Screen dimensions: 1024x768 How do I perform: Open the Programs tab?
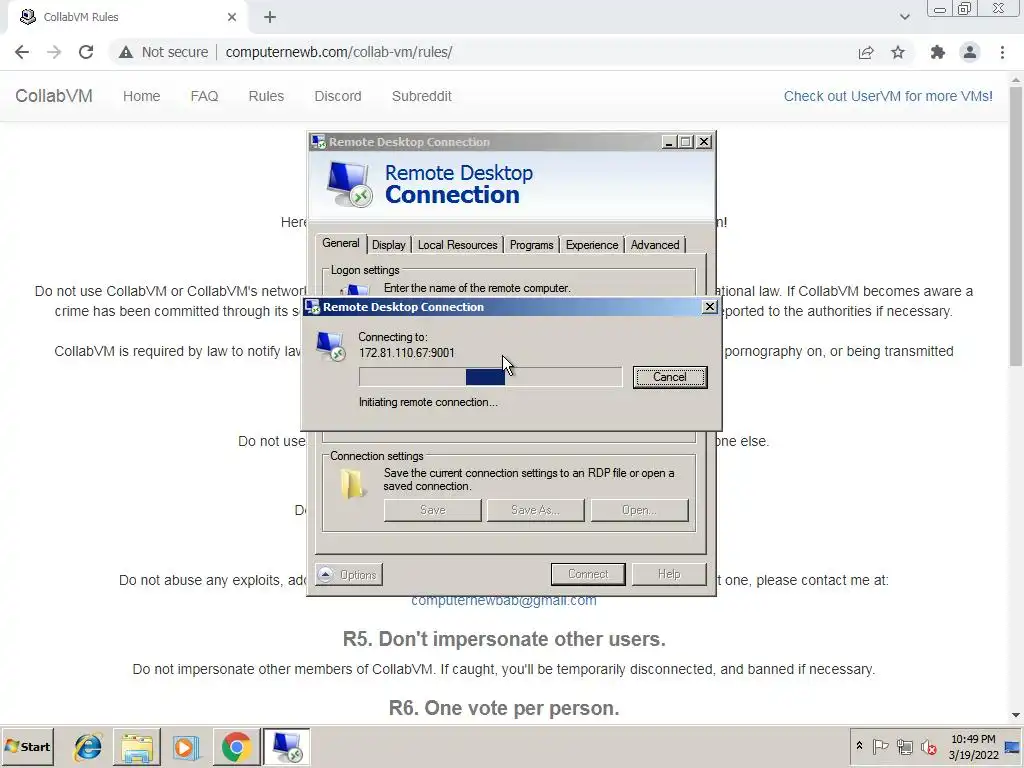[531, 245]
